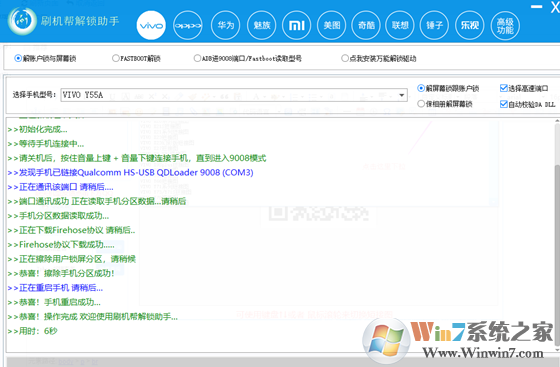Screen dimensions: 560x367
Task: Open the 奇酷 brand icon
Action: point(366,25)
